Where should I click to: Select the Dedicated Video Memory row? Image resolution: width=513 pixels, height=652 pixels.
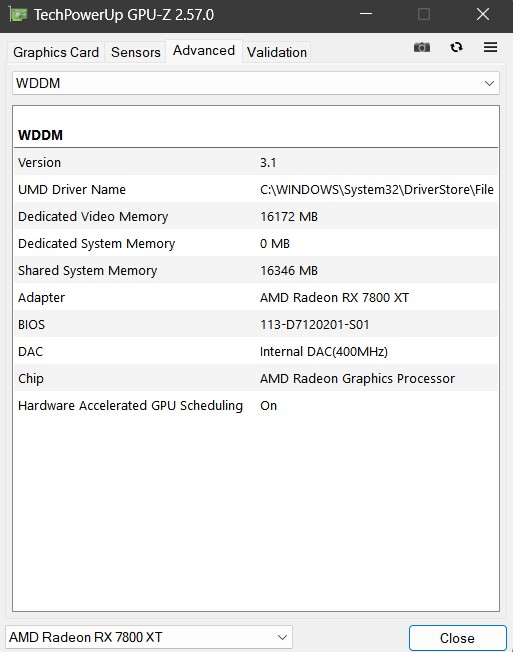point(256,217)
